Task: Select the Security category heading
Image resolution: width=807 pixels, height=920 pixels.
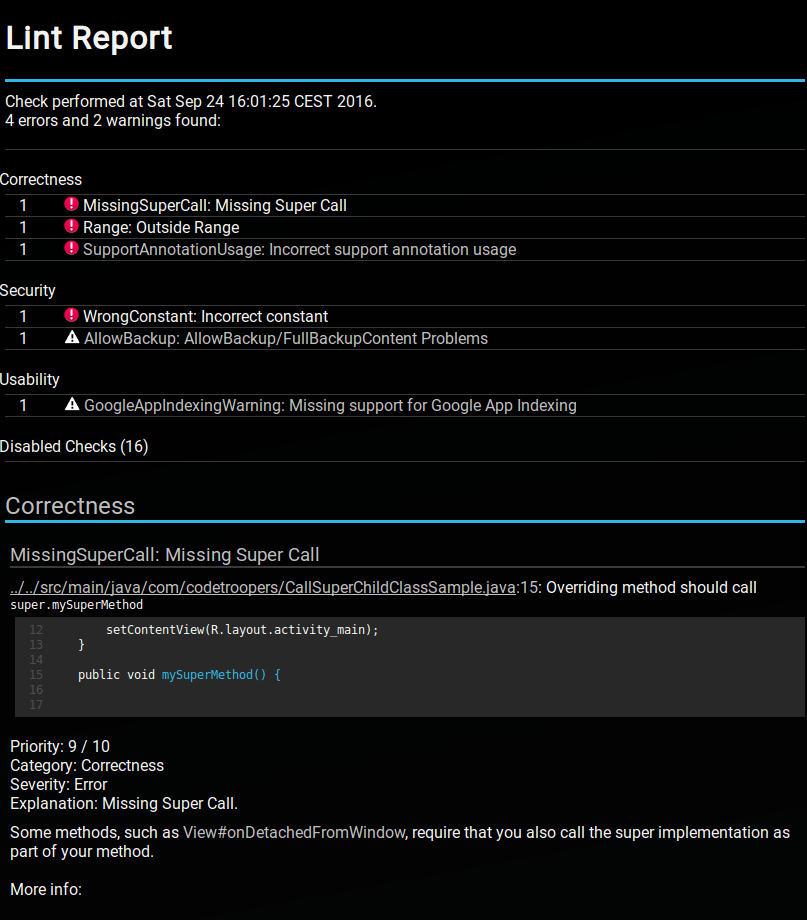Action: click(x=28, y=290)
